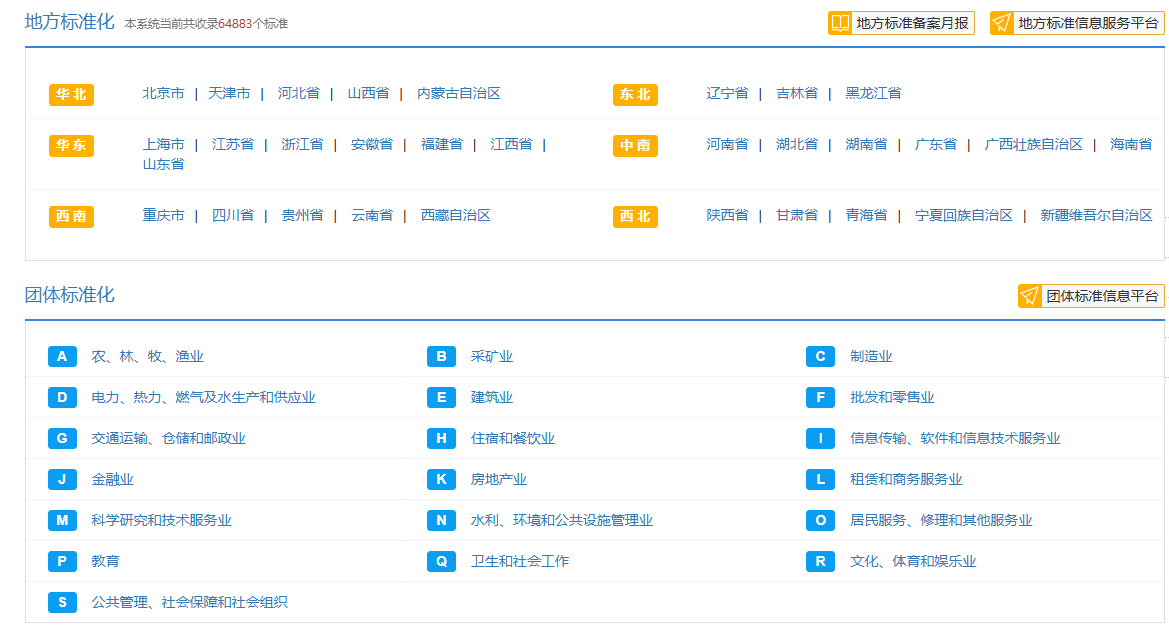Viewport: 1169px width, 633px height.
Task: Select the blue letter A category badge
Action: (62, 357)
